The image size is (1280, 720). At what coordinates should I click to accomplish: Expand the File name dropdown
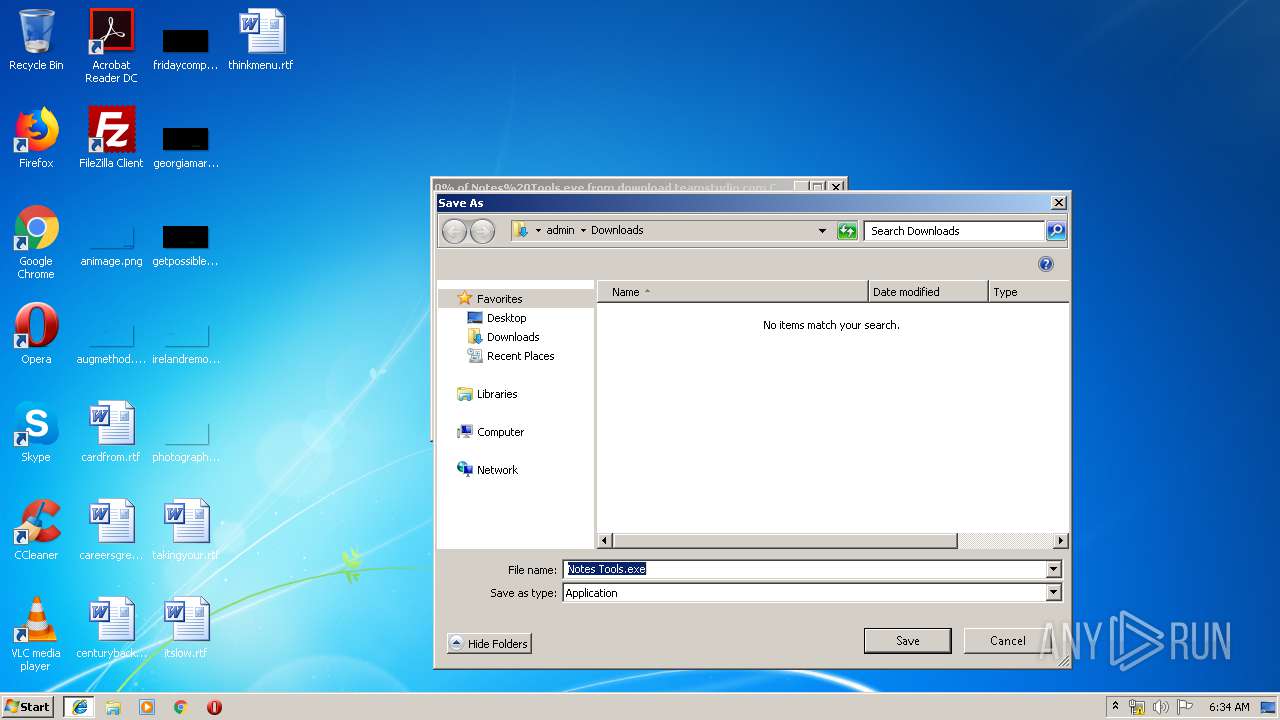(1053, 570)
